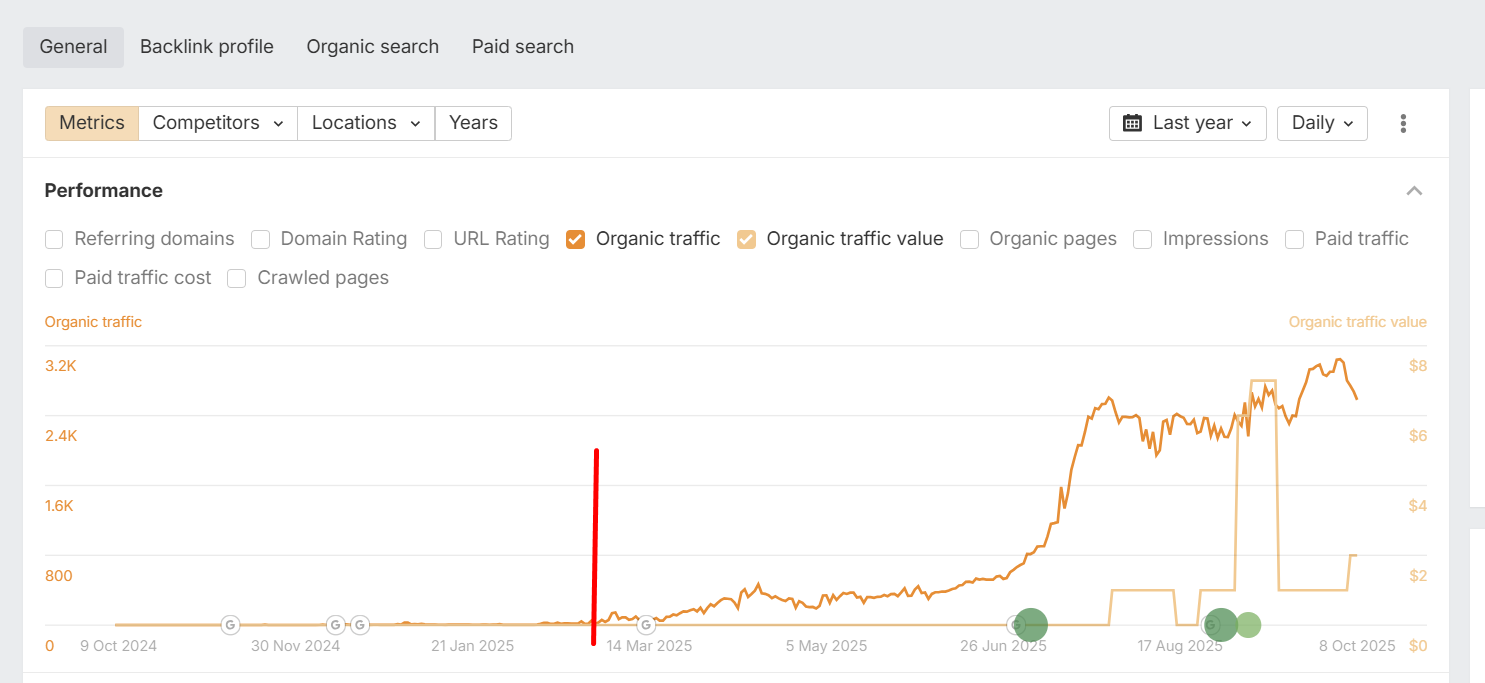Click the rightmost of the two adjacent Google markers near 30 Nov 2024
The height and width of the screenshot is (683, 1485).
(x=359, y=625)
